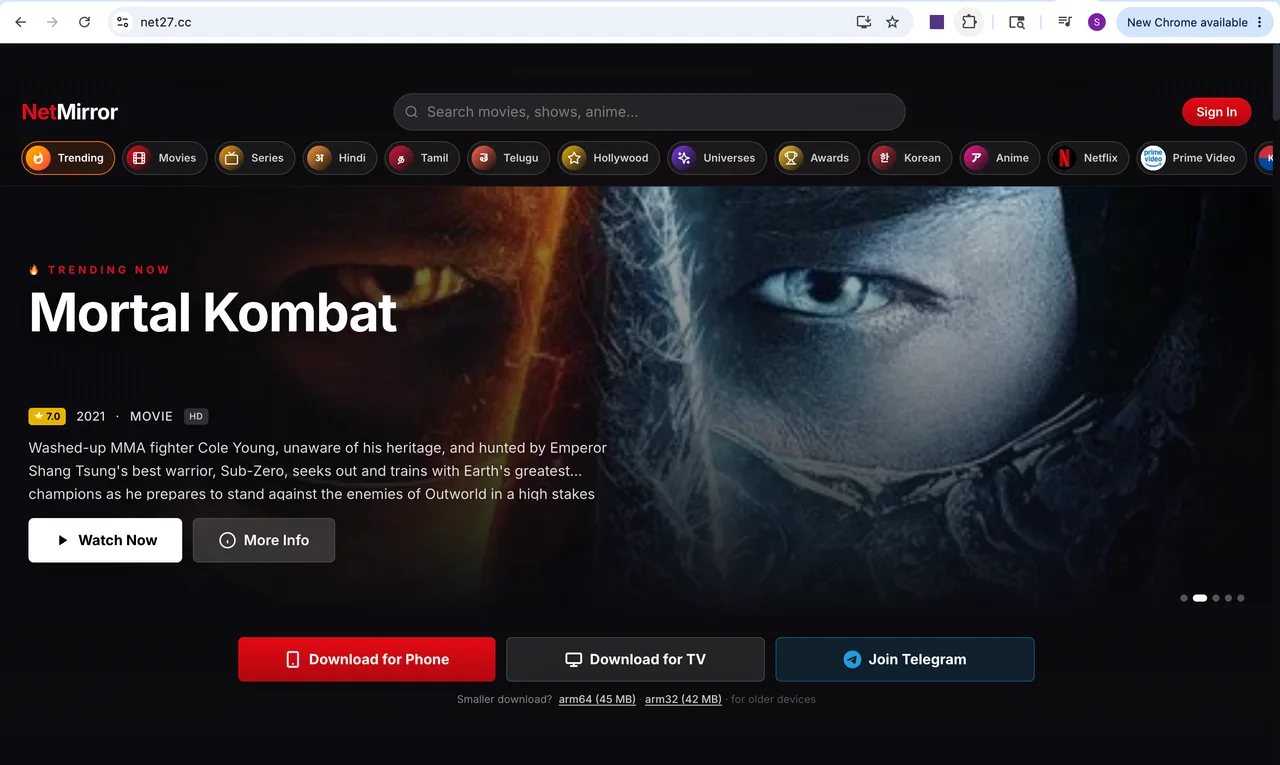Switch to the Movies category
Image resolution: width=1280 pixels, height=765 pixels.
pyautogui.click(x=165, y=158)
